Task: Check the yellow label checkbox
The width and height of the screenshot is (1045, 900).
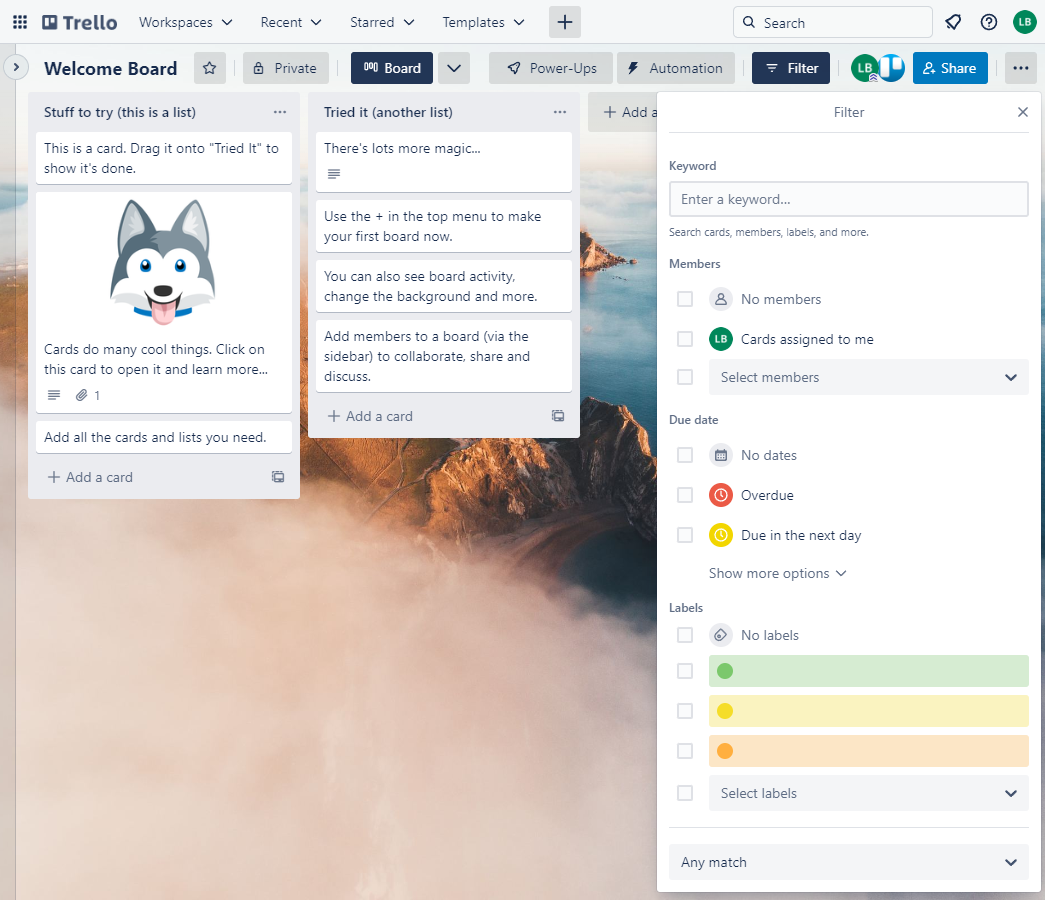Action: (x=684, y=711)
